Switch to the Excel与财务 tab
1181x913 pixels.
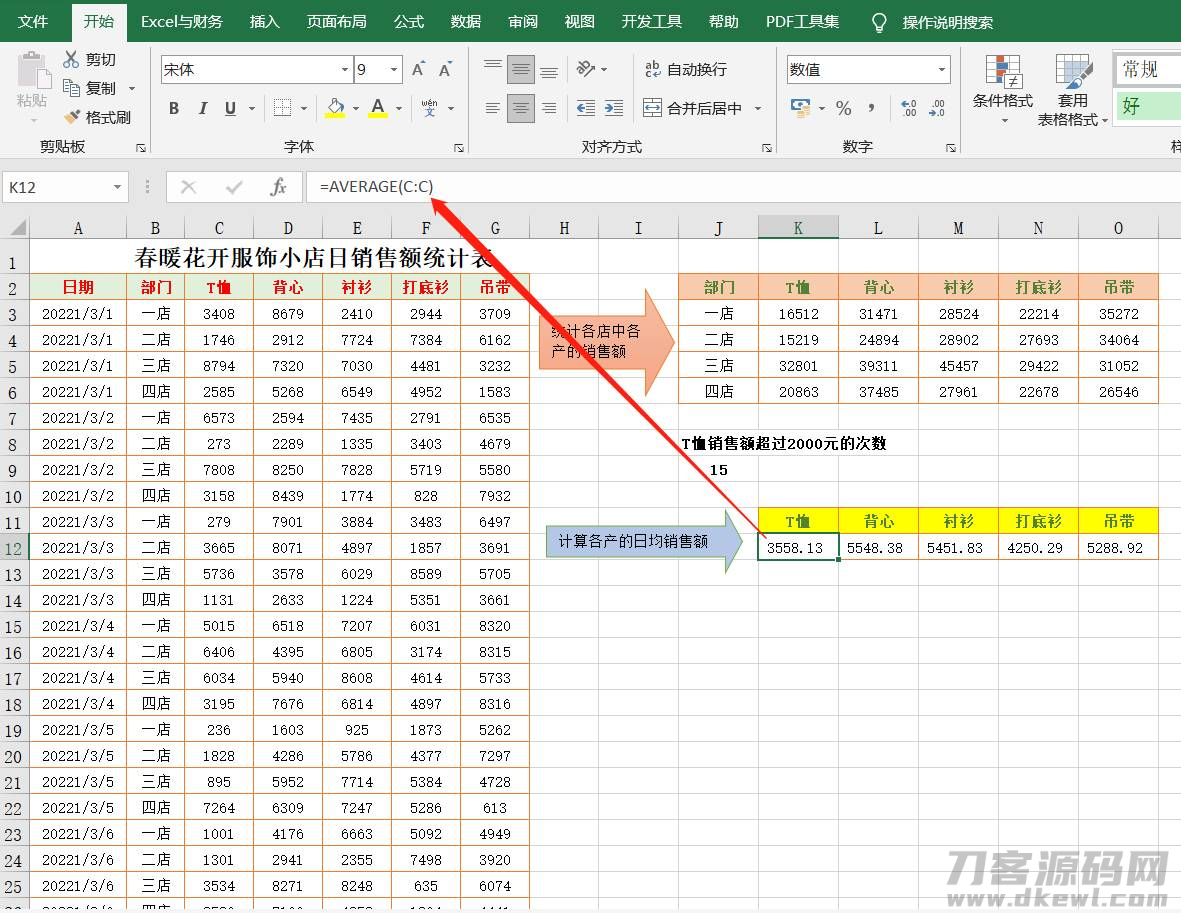pyautogui.click(x=182, y=21)
